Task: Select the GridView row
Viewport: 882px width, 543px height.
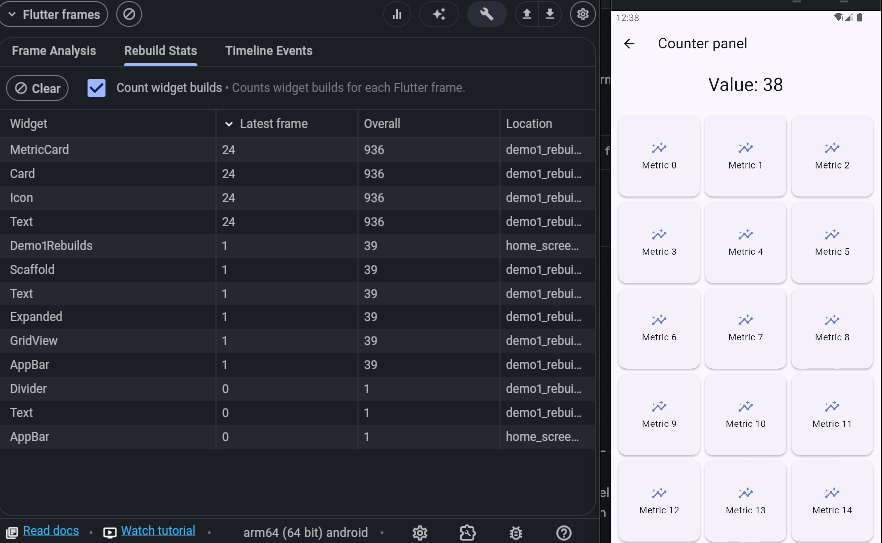Action: [298, 341]
